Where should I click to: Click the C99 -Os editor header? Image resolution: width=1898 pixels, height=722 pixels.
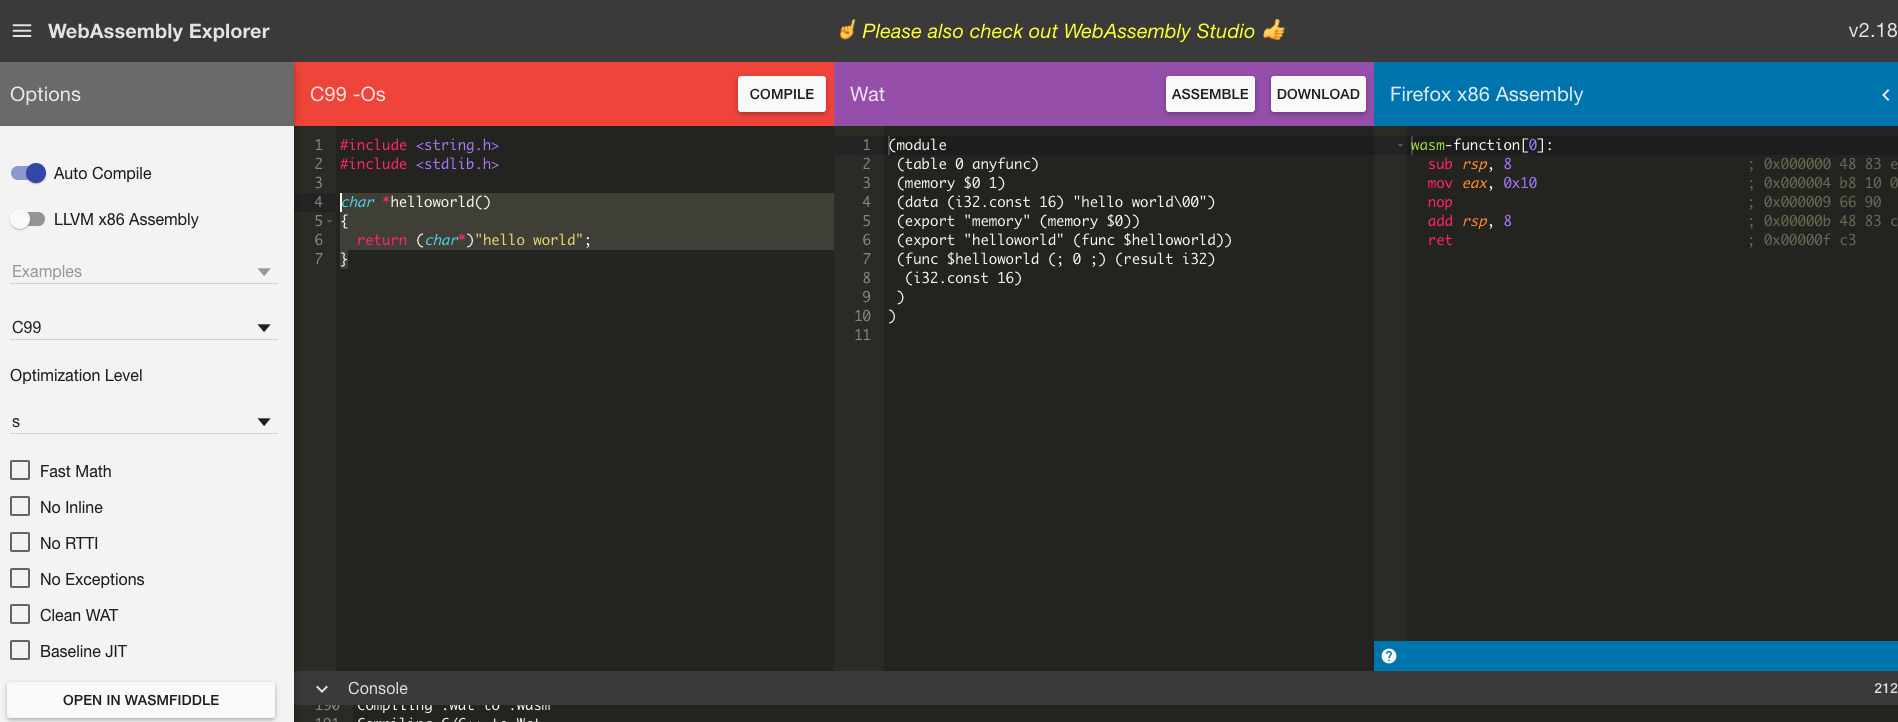(x=348, y=94)
